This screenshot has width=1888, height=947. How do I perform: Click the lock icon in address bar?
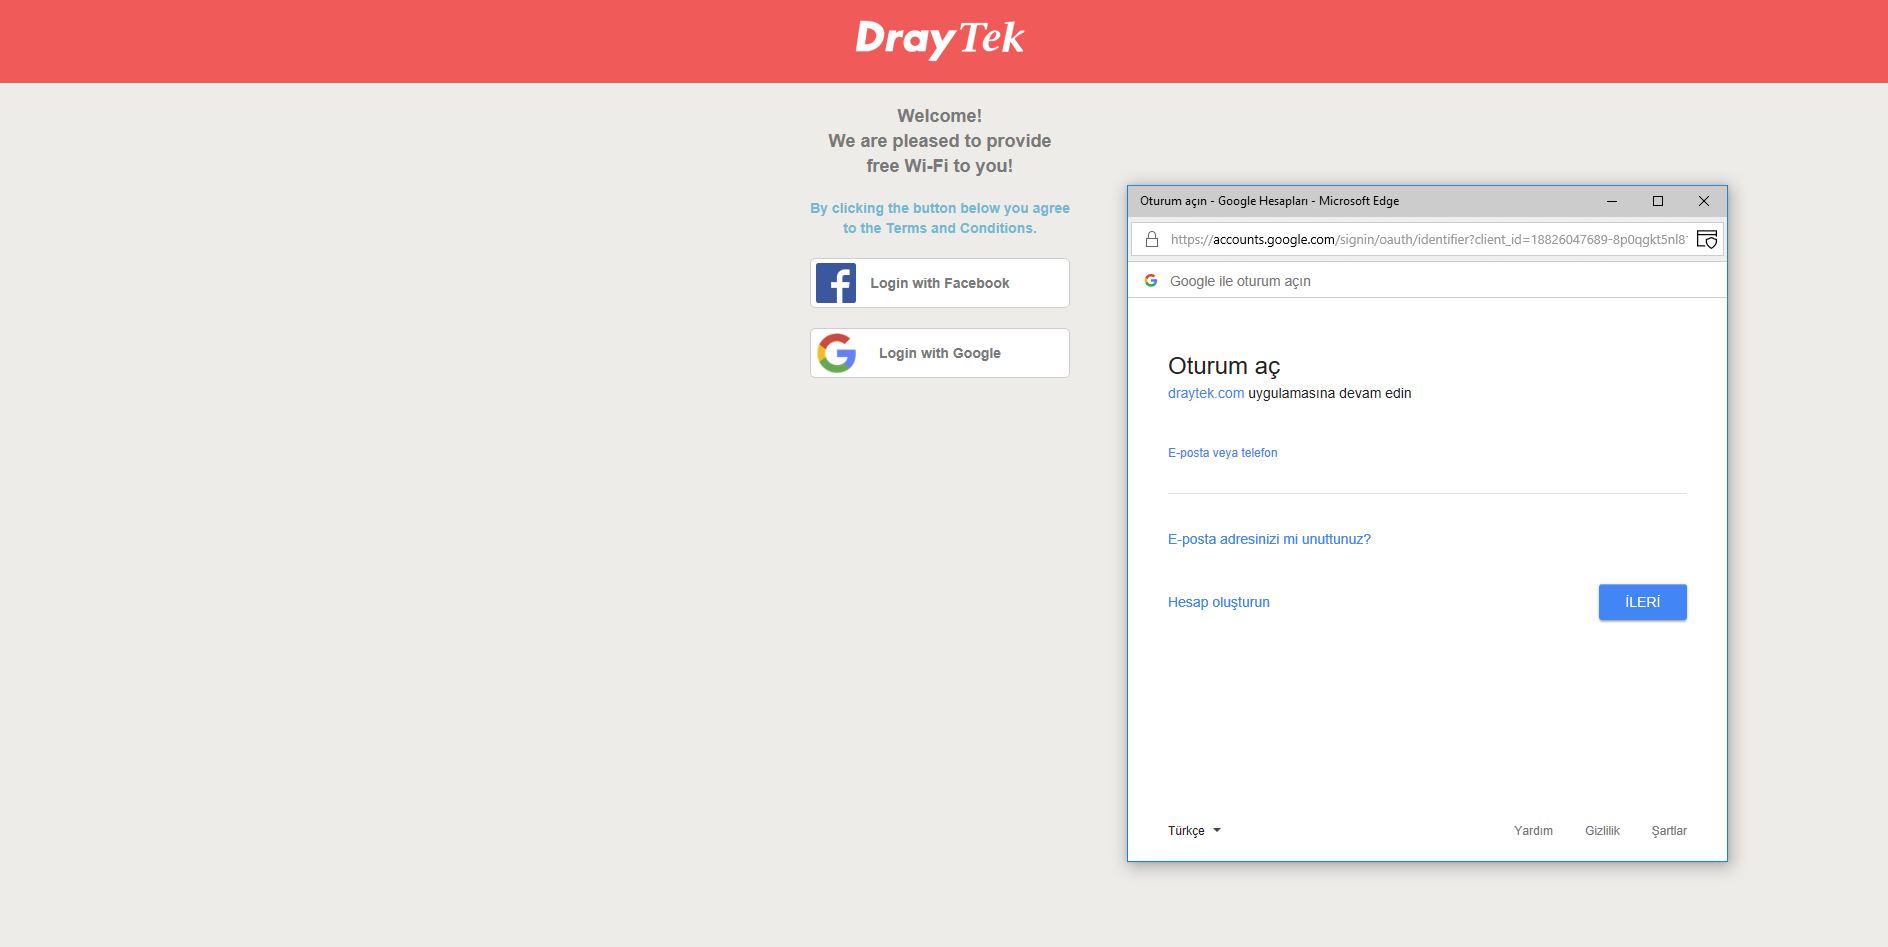coord(1152,240)
